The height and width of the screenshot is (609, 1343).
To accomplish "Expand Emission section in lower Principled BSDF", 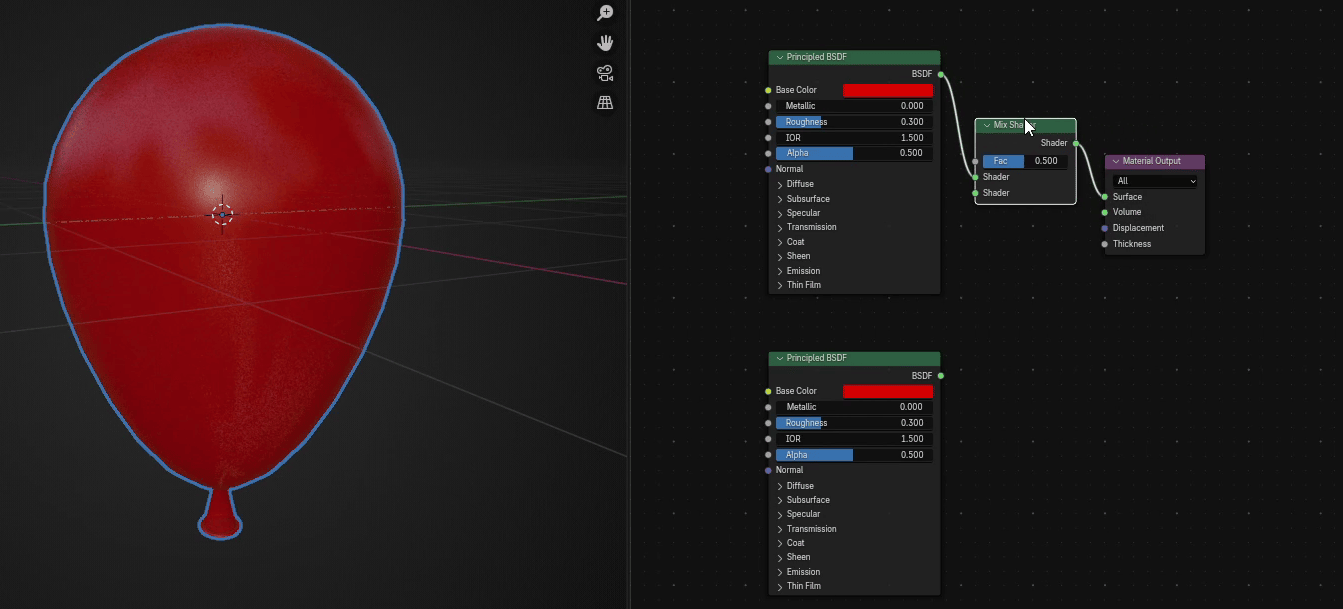I will 780,572.
